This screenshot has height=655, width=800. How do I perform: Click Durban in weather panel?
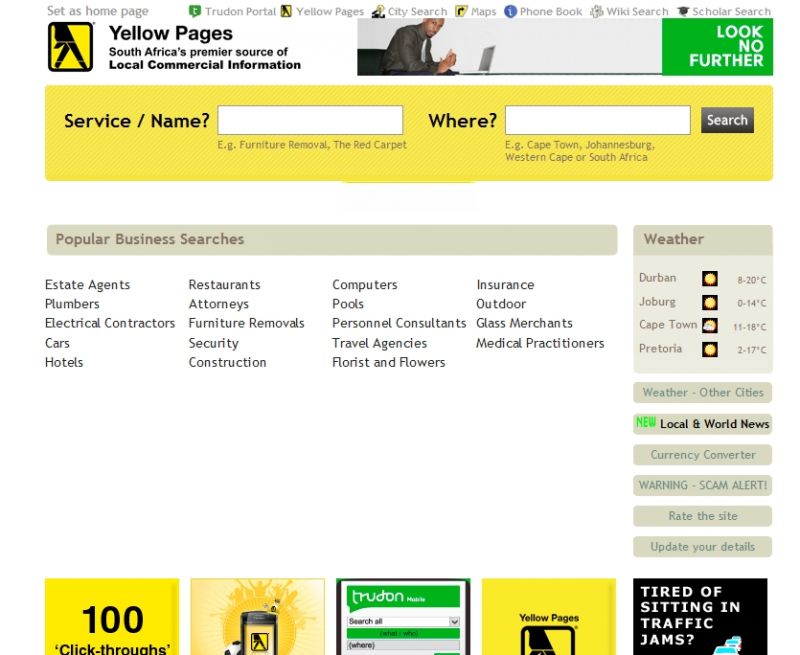[x=657, y=278]
